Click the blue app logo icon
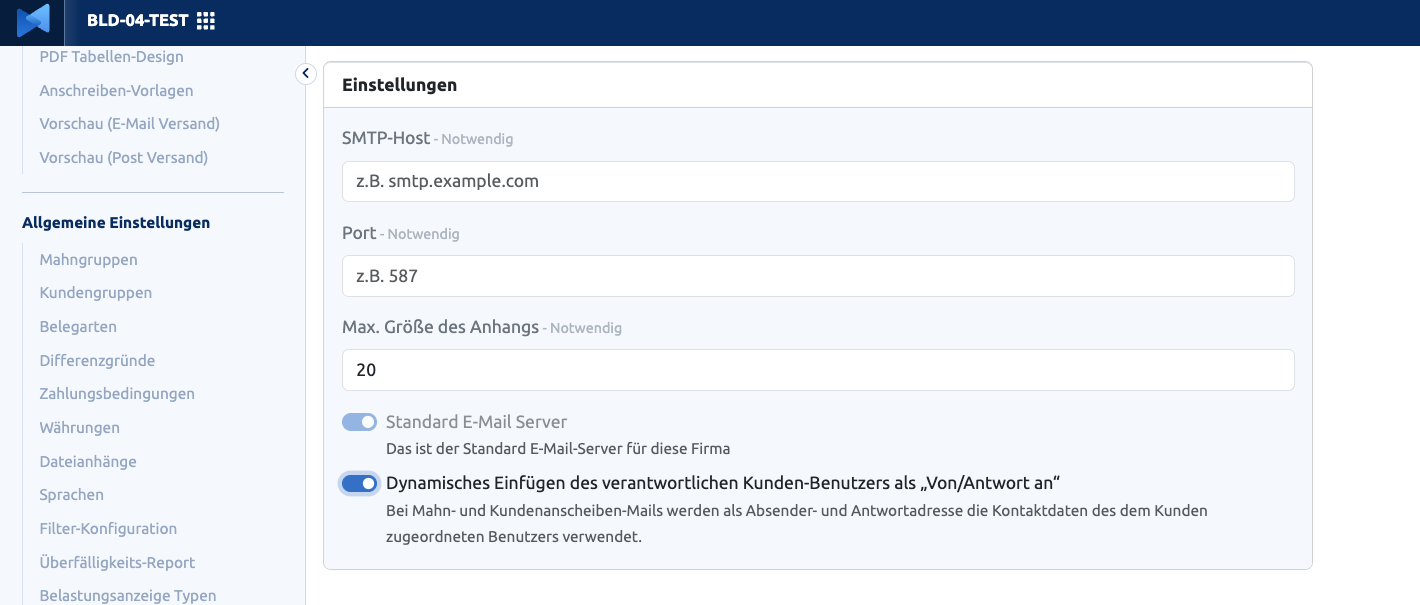 click(x=33, y=20)
